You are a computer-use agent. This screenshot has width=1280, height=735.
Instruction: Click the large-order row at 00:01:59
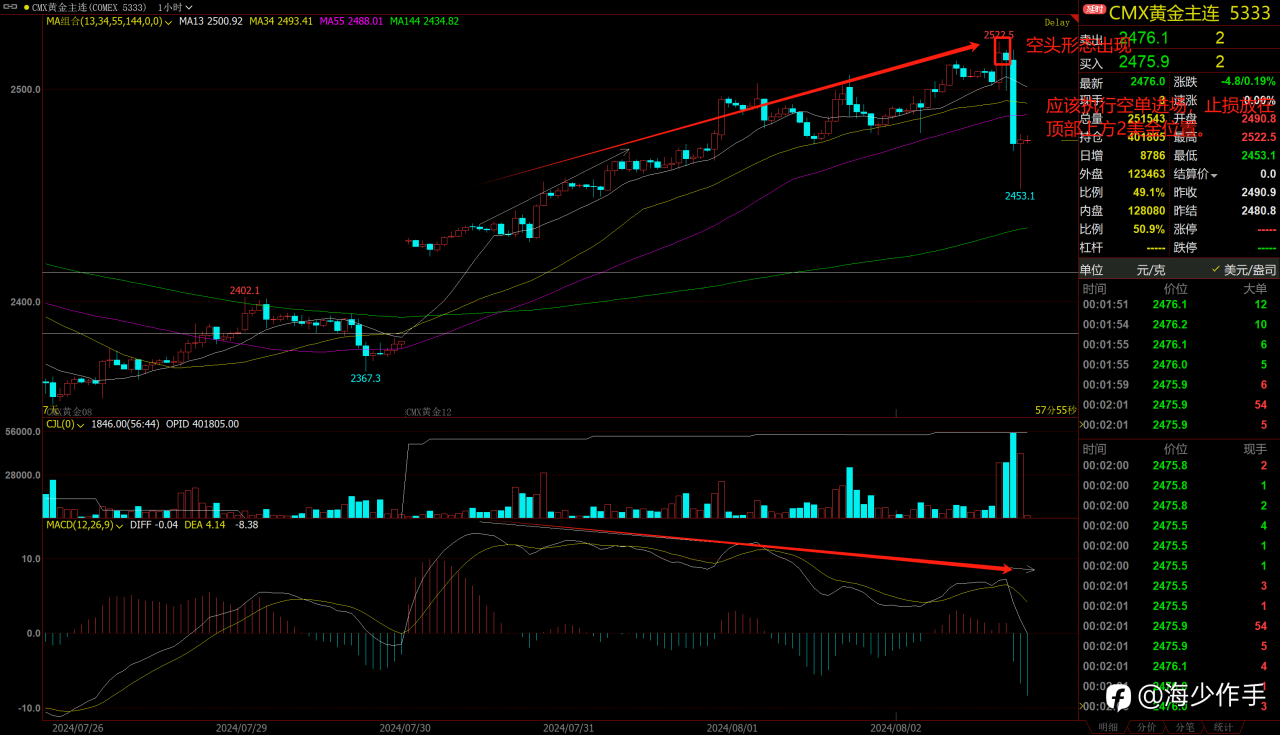click(x=1179, y=384)
